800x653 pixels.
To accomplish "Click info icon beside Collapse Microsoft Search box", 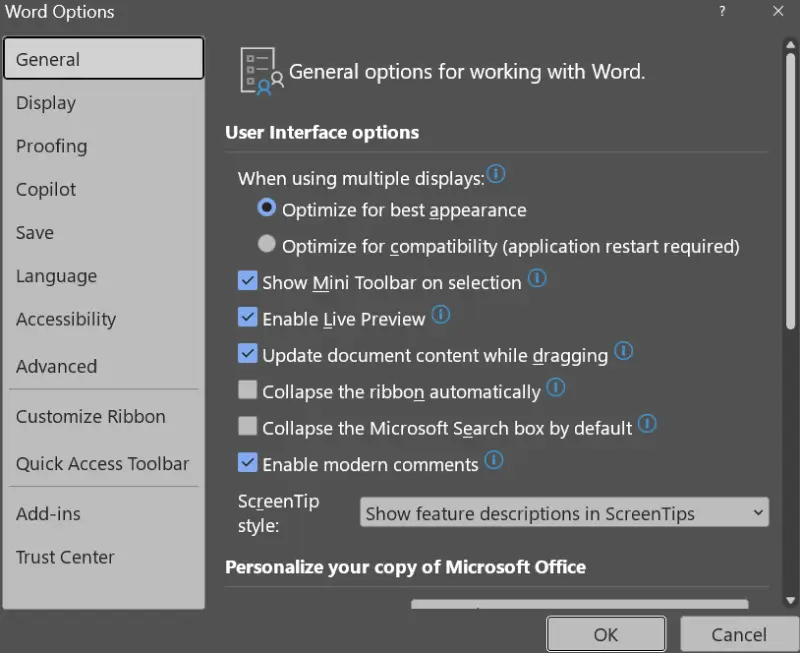I will pyautogui.click(x=647, y=424).
